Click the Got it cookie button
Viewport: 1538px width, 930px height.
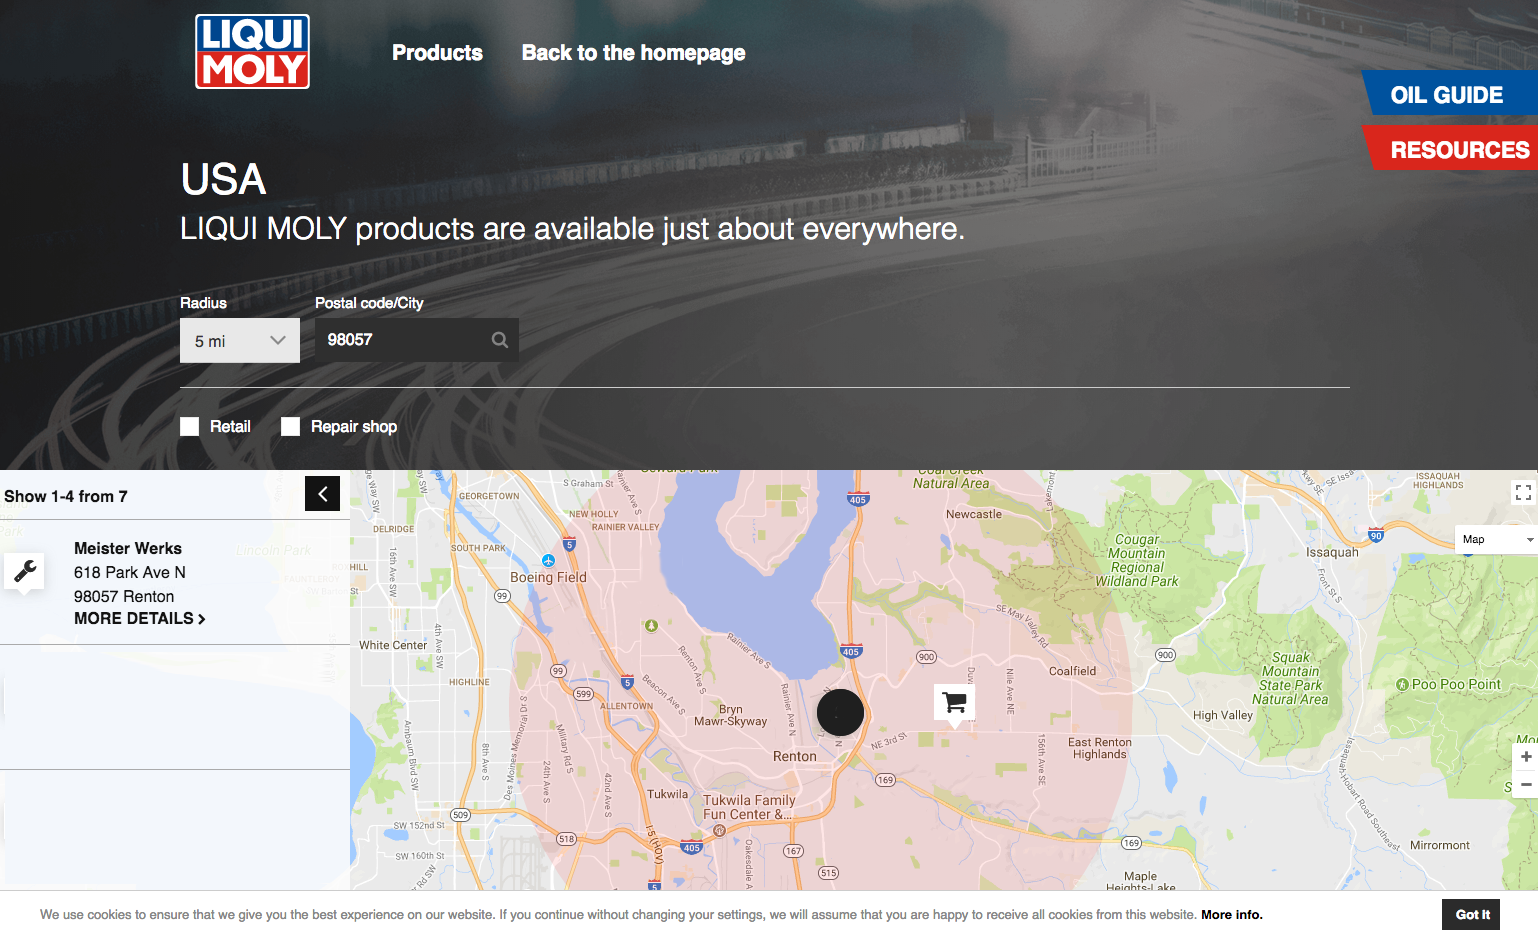click(x=1471, y=915)
